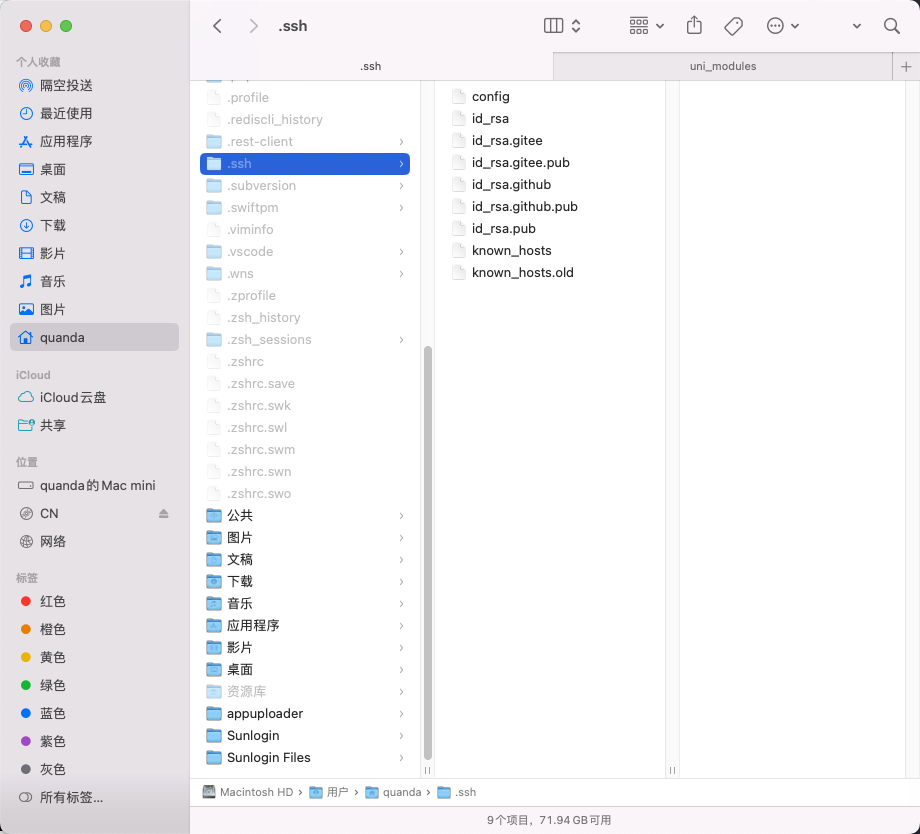Click Macintosh HD in path bar

tap(248, 792)
